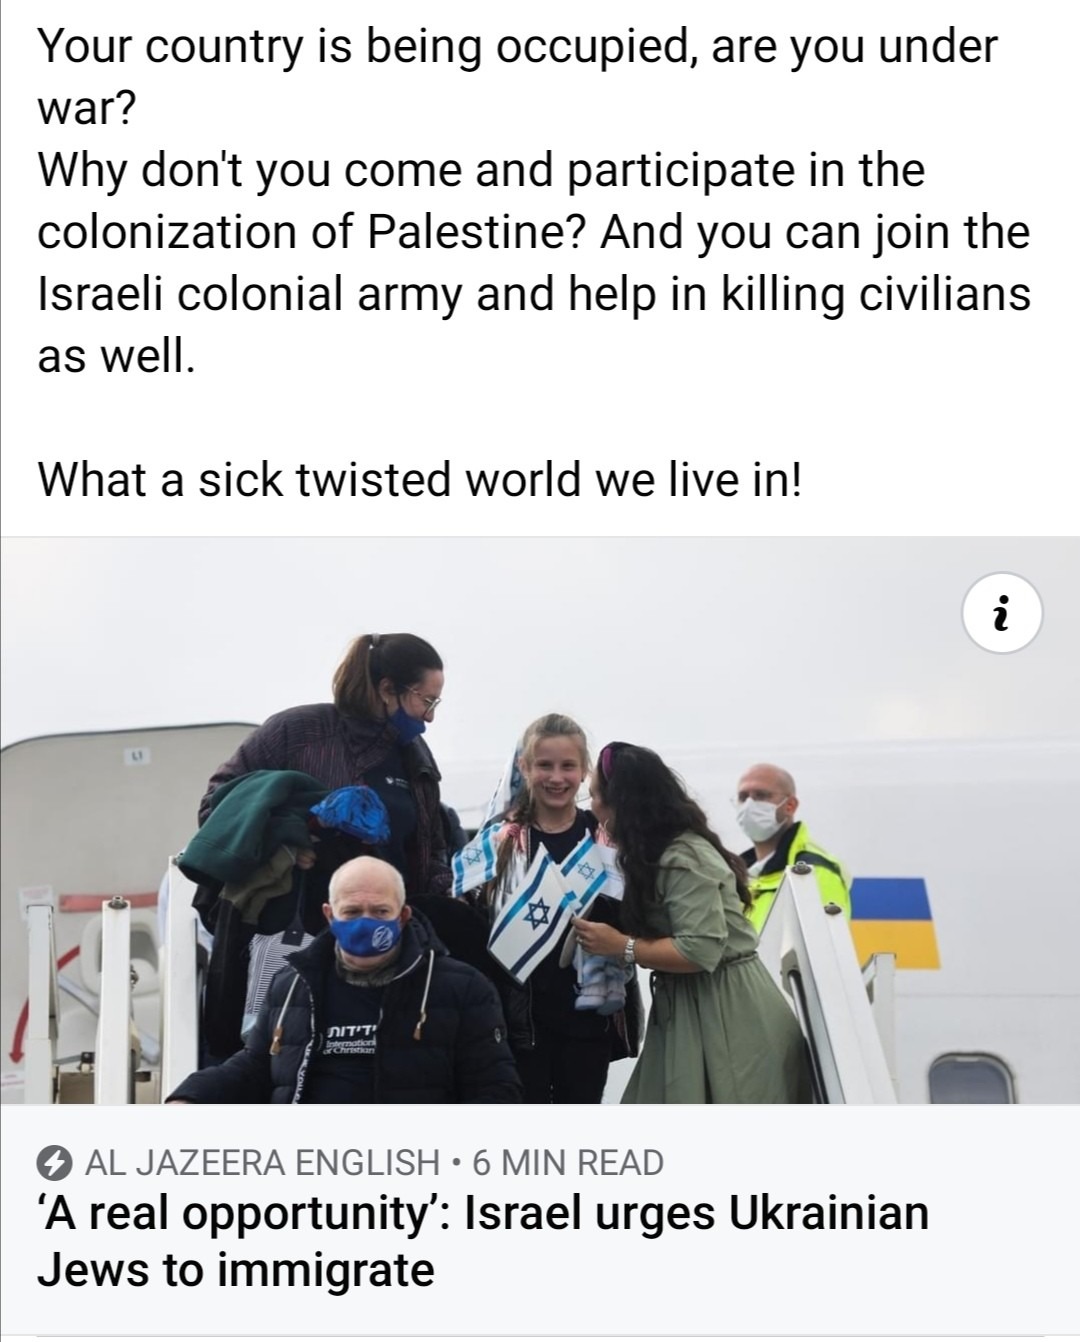The width and height of the screenshot is (1080, 1342).
Task: Tap the '6 MIN READ' label
Action: pyautogui.click(x=568, y=1163)
